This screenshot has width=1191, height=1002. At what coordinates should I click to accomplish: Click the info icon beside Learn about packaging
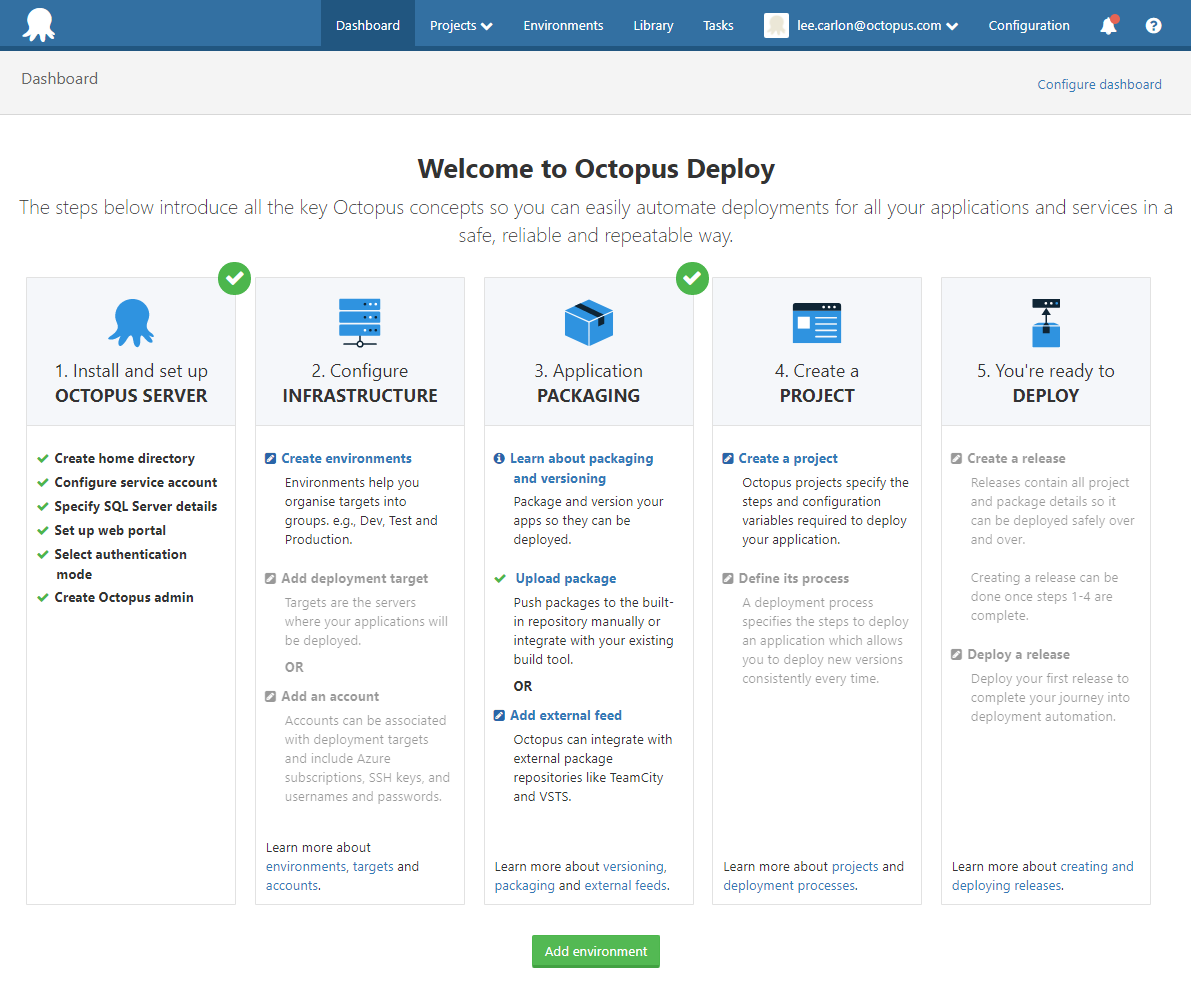pos(499,458)
